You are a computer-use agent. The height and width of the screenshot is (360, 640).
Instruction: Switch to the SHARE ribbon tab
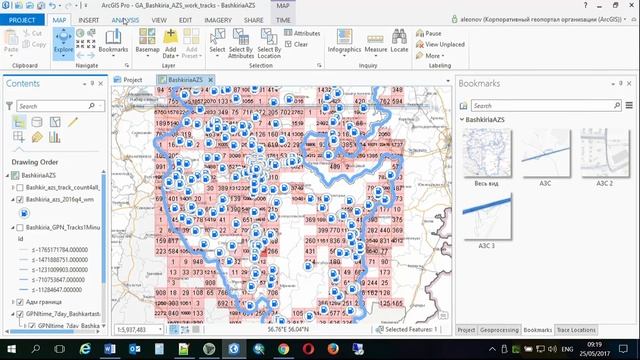click(253, 20)
